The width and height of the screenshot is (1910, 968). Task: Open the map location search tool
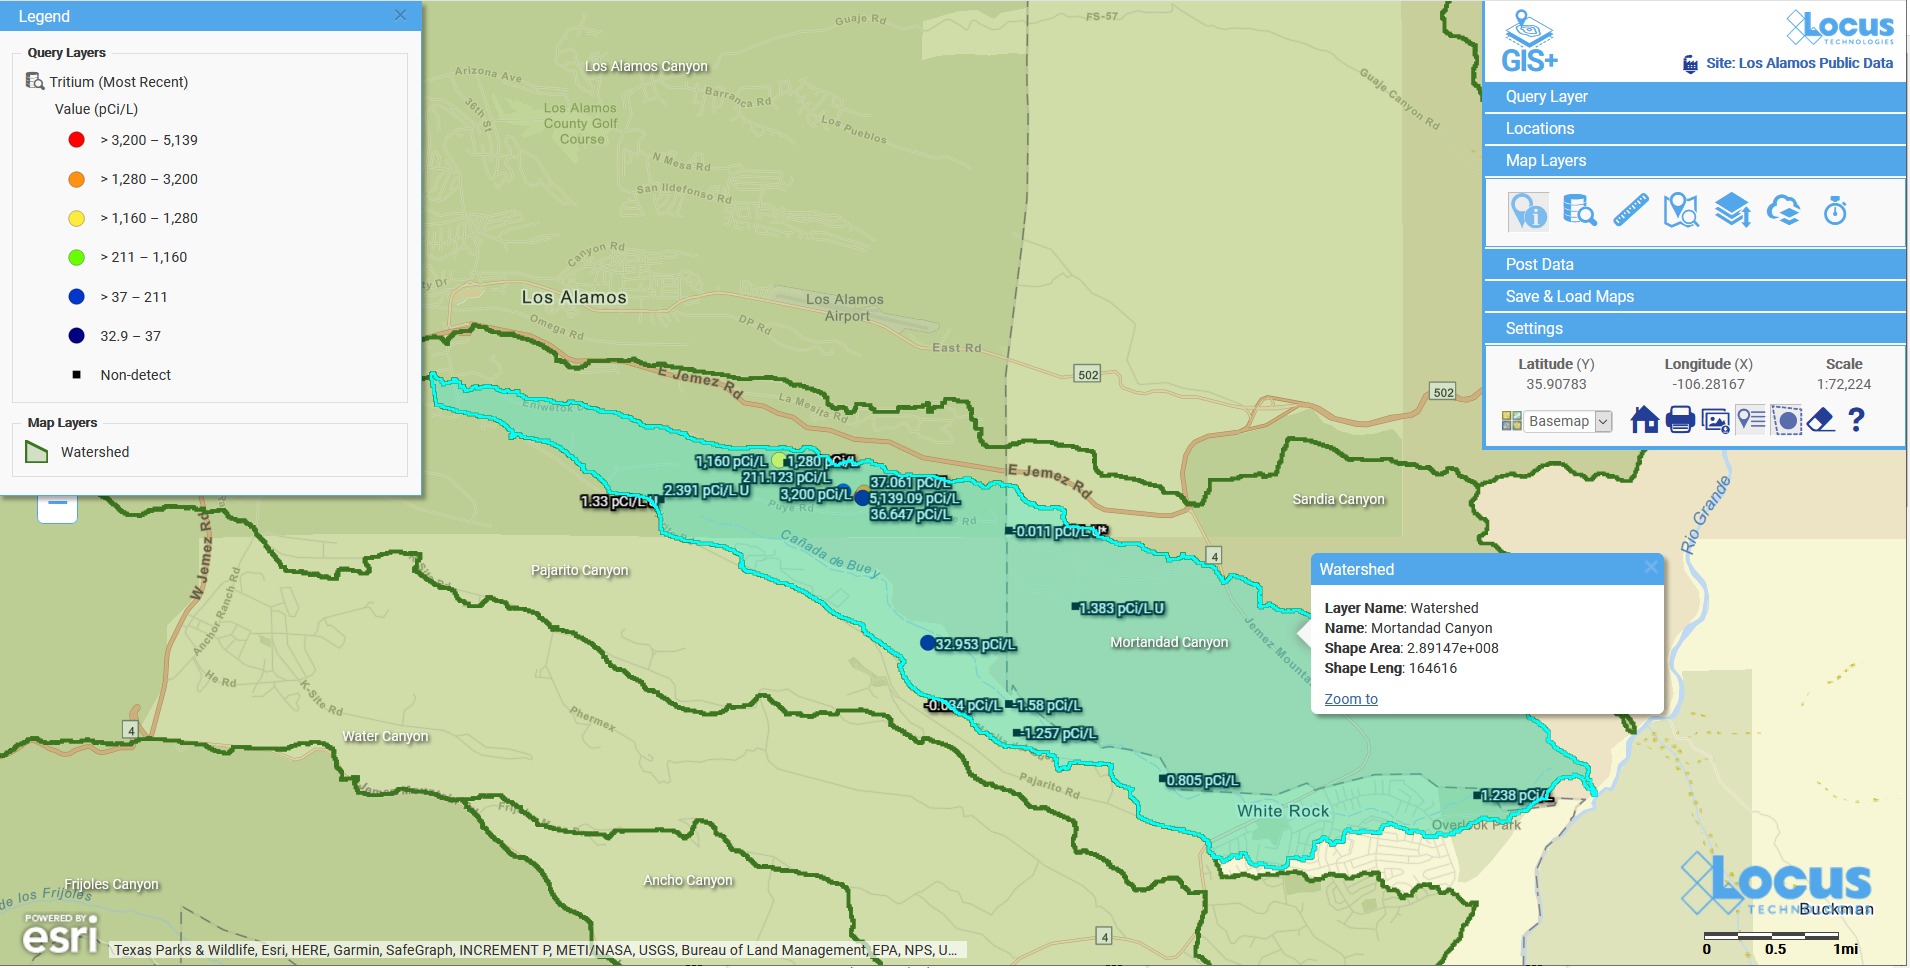click(x=1681, y=211)
